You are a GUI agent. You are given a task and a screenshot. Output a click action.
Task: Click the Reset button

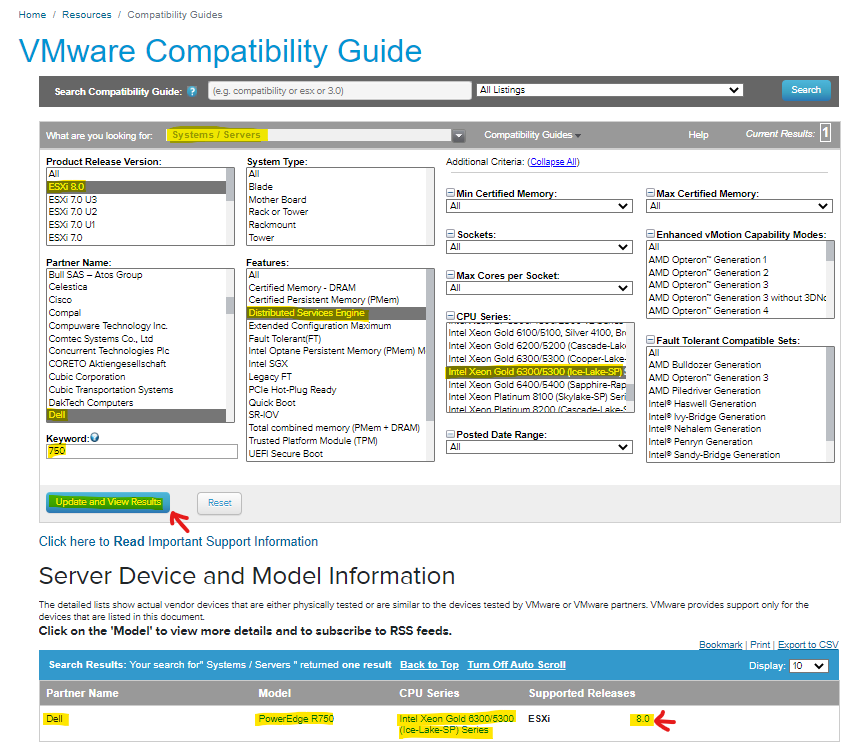click(219, 503)
